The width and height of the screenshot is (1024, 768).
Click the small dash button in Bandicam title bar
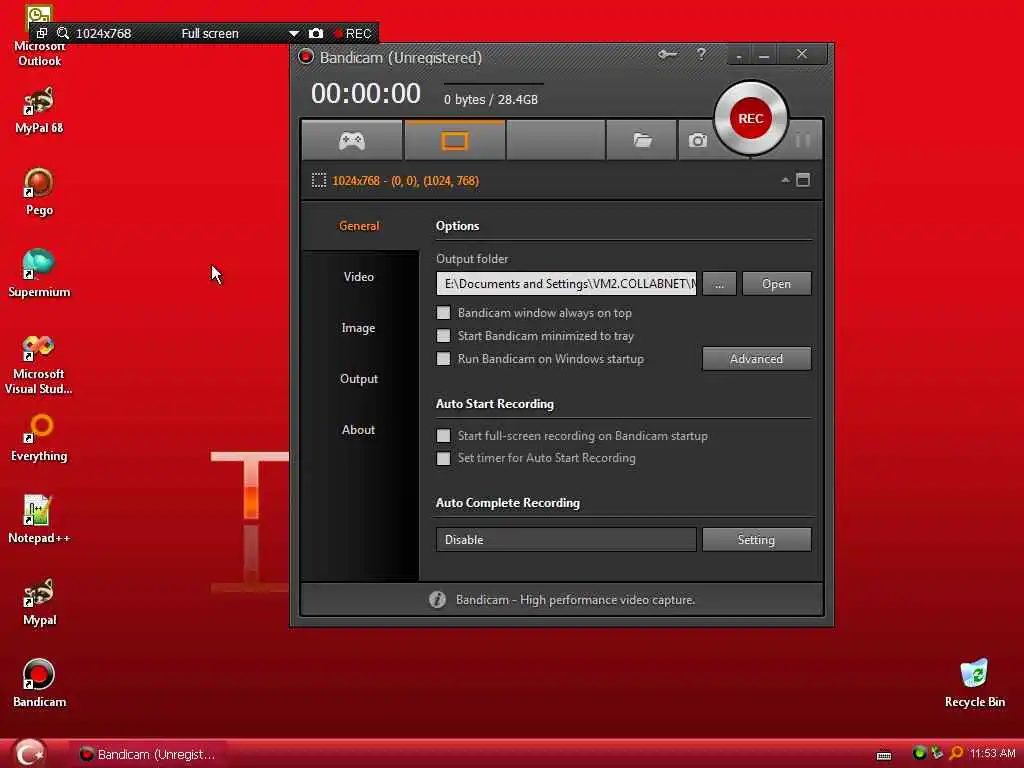point(739,56)
